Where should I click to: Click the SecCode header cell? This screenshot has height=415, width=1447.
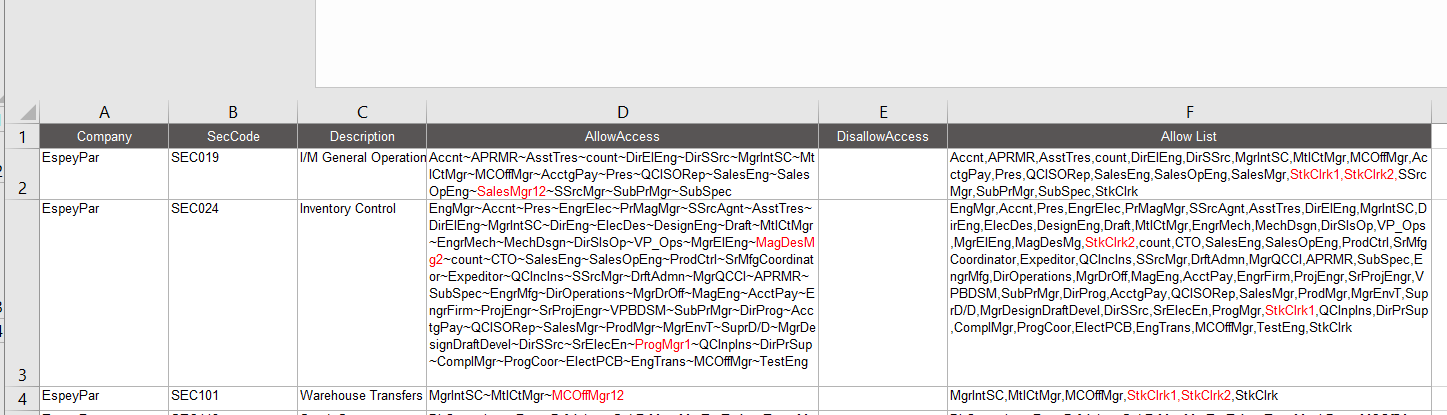pyautogui.click(x=233, y=137)
